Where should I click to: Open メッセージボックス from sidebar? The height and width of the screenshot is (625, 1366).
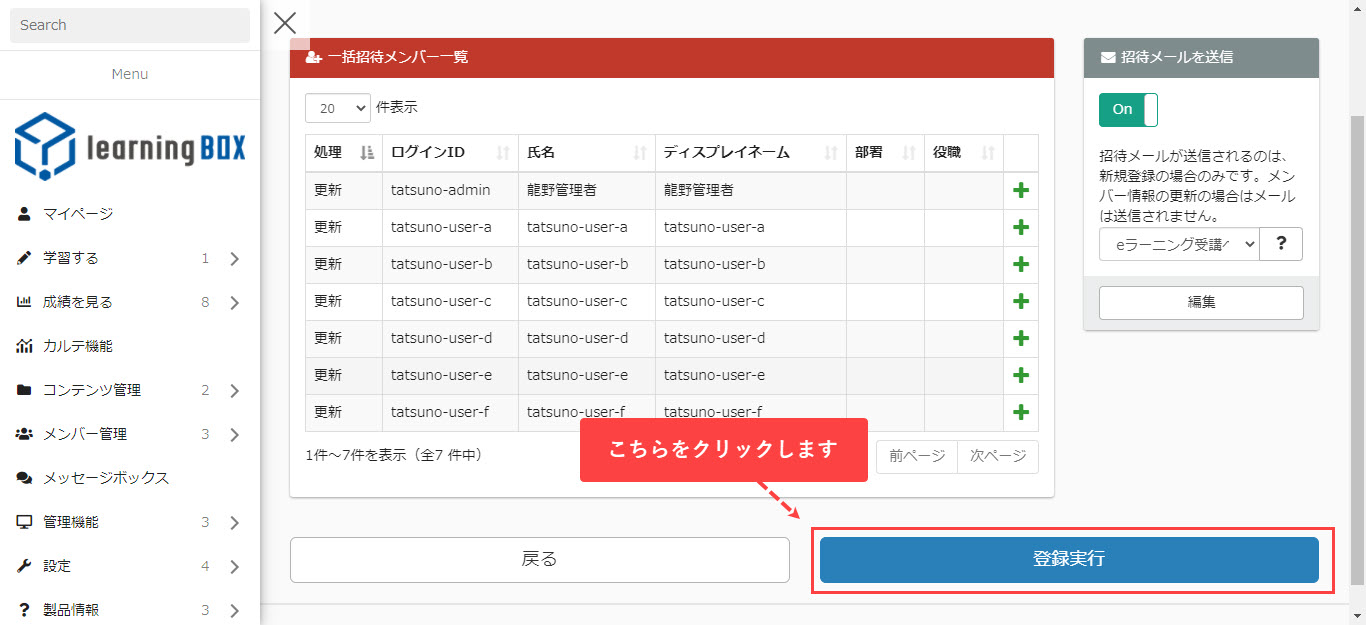(106, 478)
